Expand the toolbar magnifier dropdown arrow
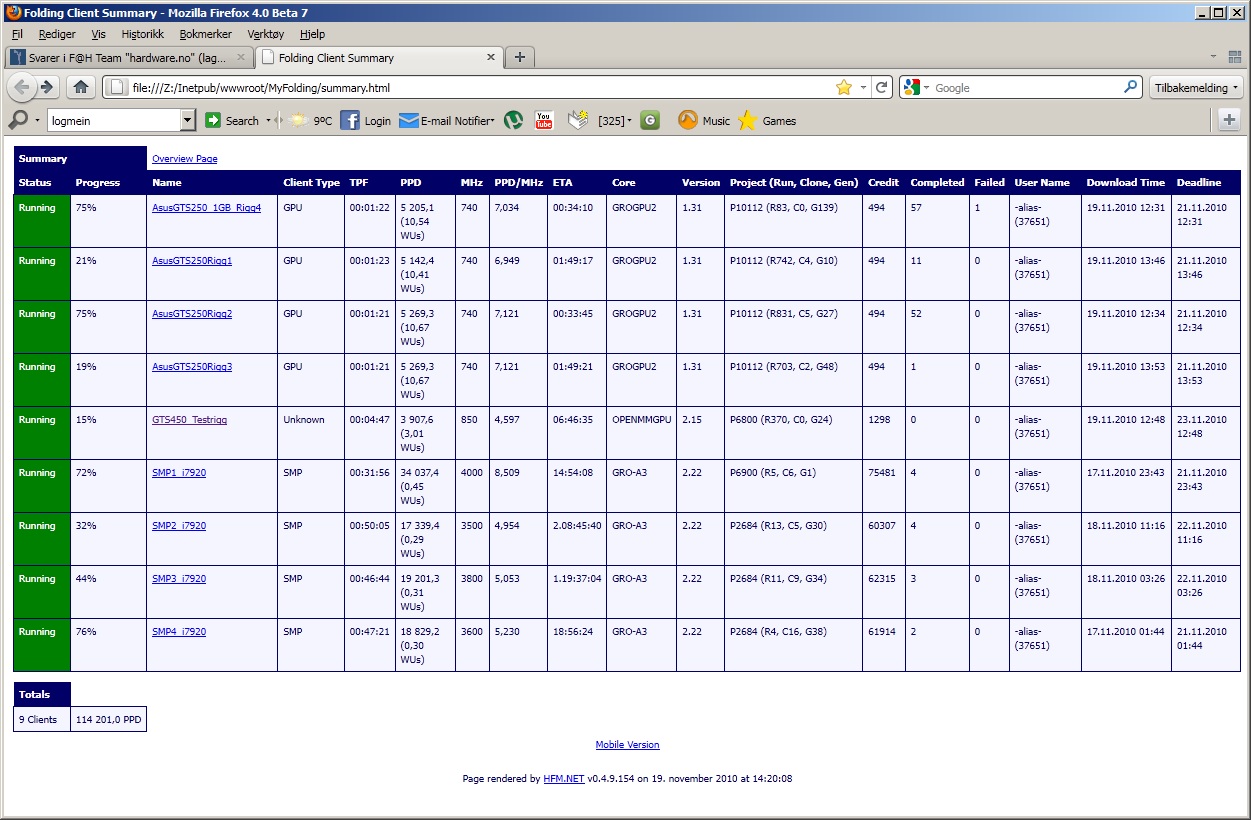This screenshot has height=820, width=1251. pos(37,121)
